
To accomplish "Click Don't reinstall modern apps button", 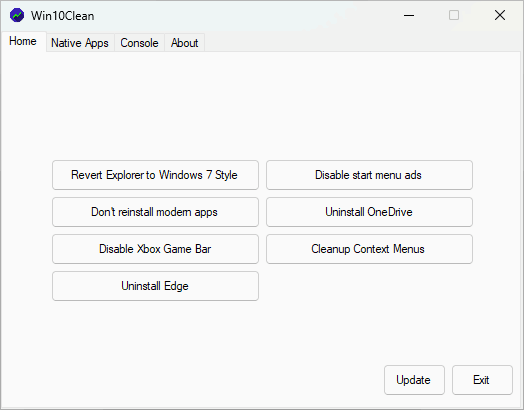I will (155, 212).
